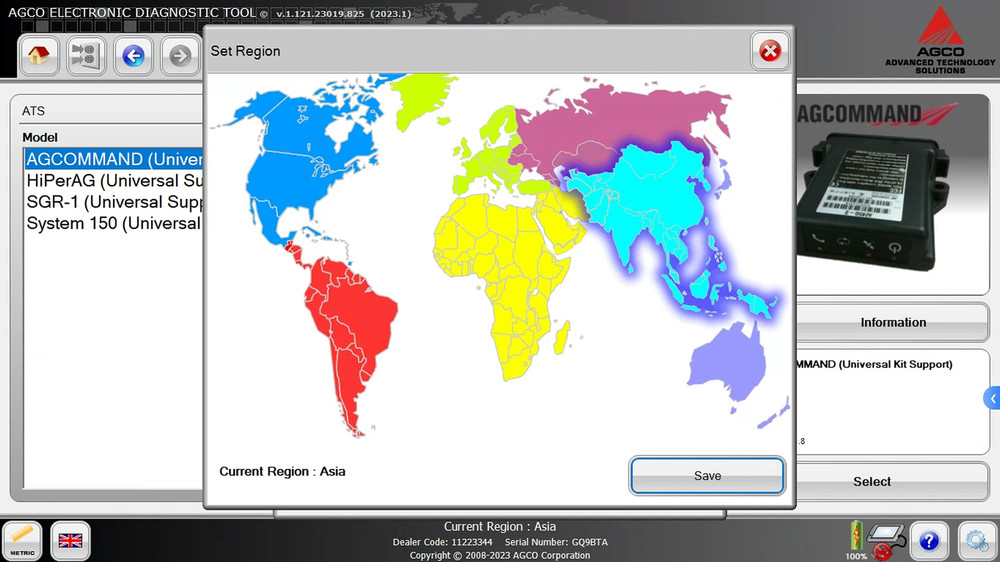Open language selection via UK flag

click(x=71, y=540)
